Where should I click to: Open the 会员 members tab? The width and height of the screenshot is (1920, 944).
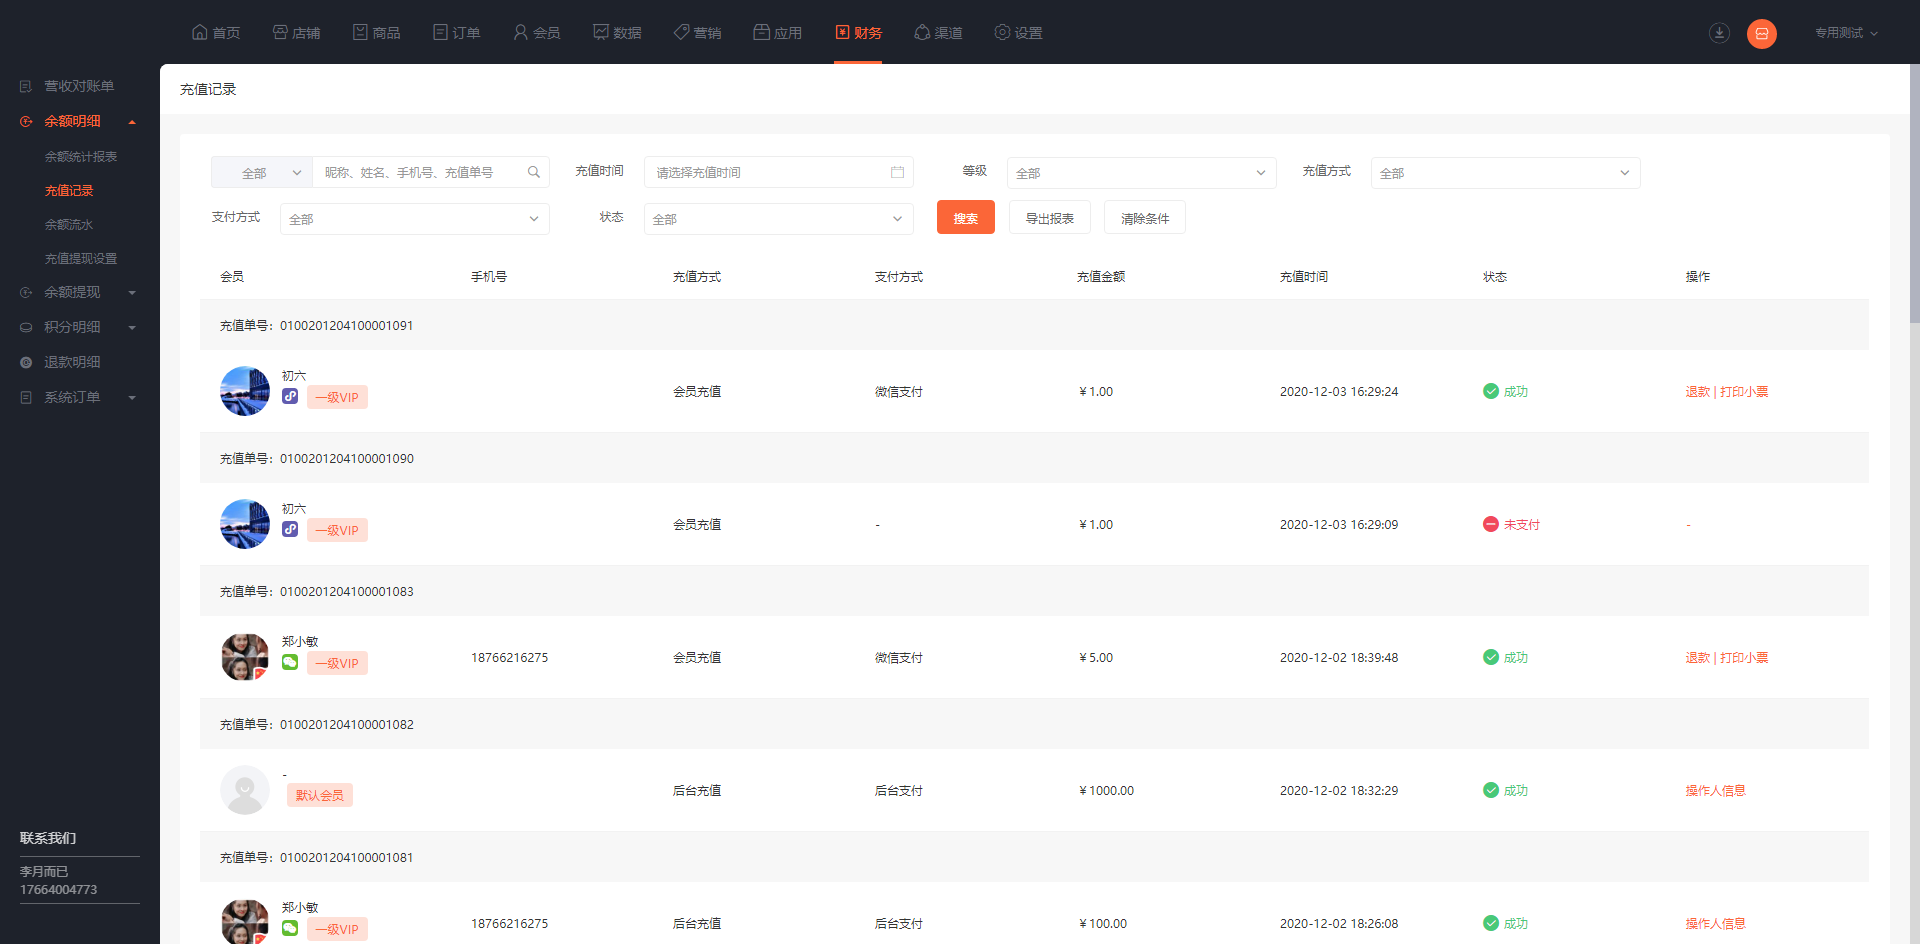(x=536, y=33)
